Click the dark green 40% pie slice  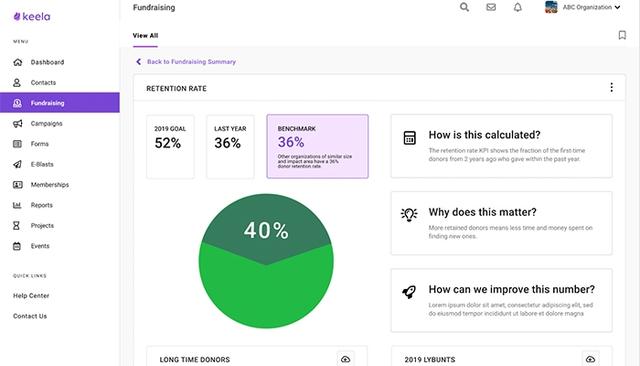point(266,229)
